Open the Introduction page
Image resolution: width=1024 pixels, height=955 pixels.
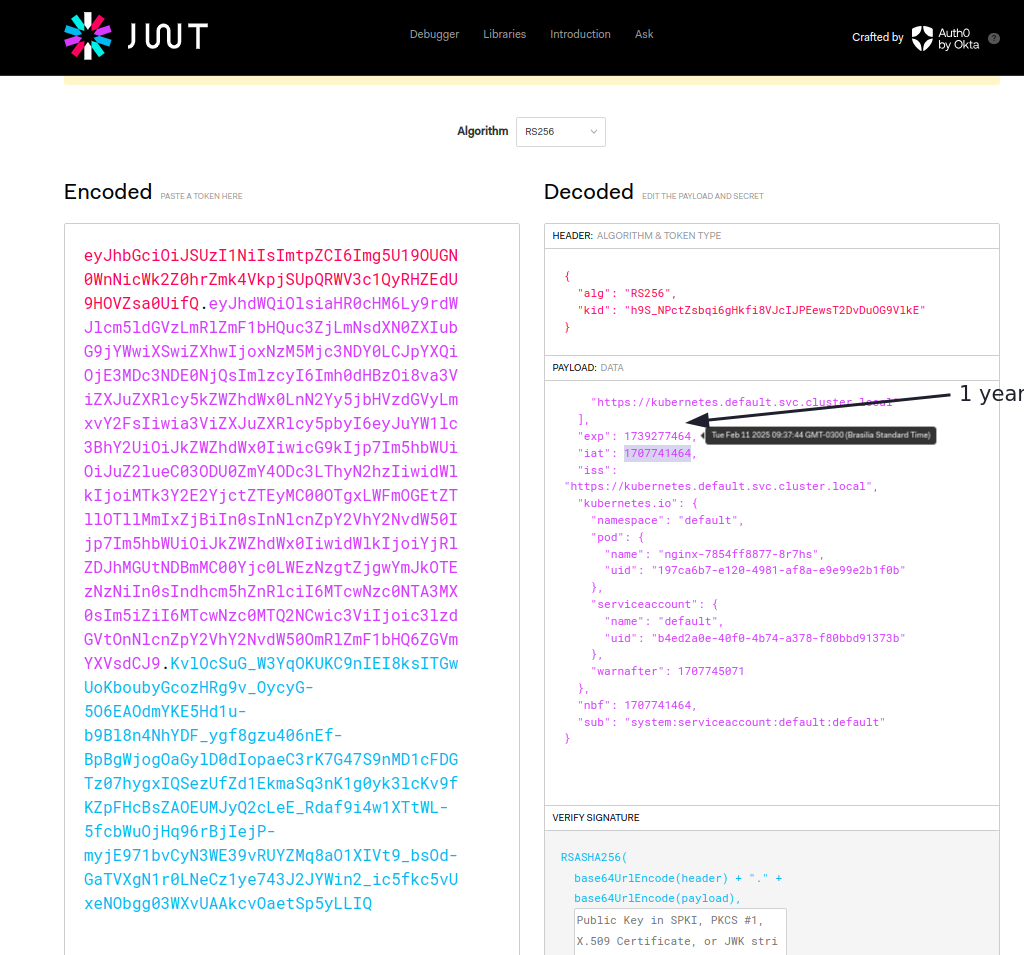pyautogui.click(x=580, y=34)
